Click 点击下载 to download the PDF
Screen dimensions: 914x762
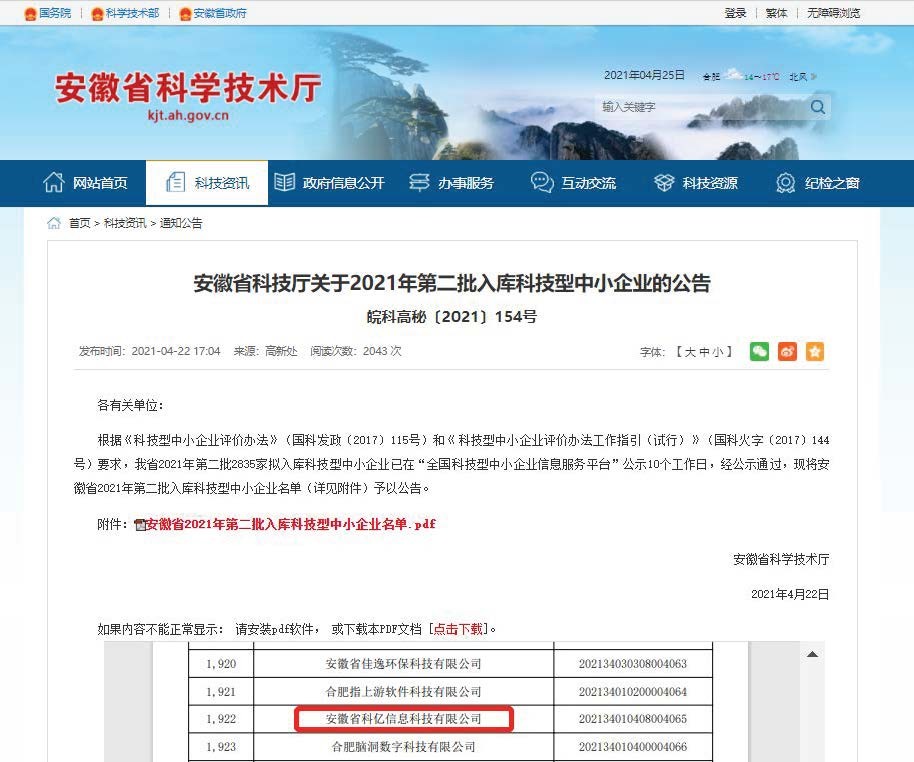[x=459, y=629]
